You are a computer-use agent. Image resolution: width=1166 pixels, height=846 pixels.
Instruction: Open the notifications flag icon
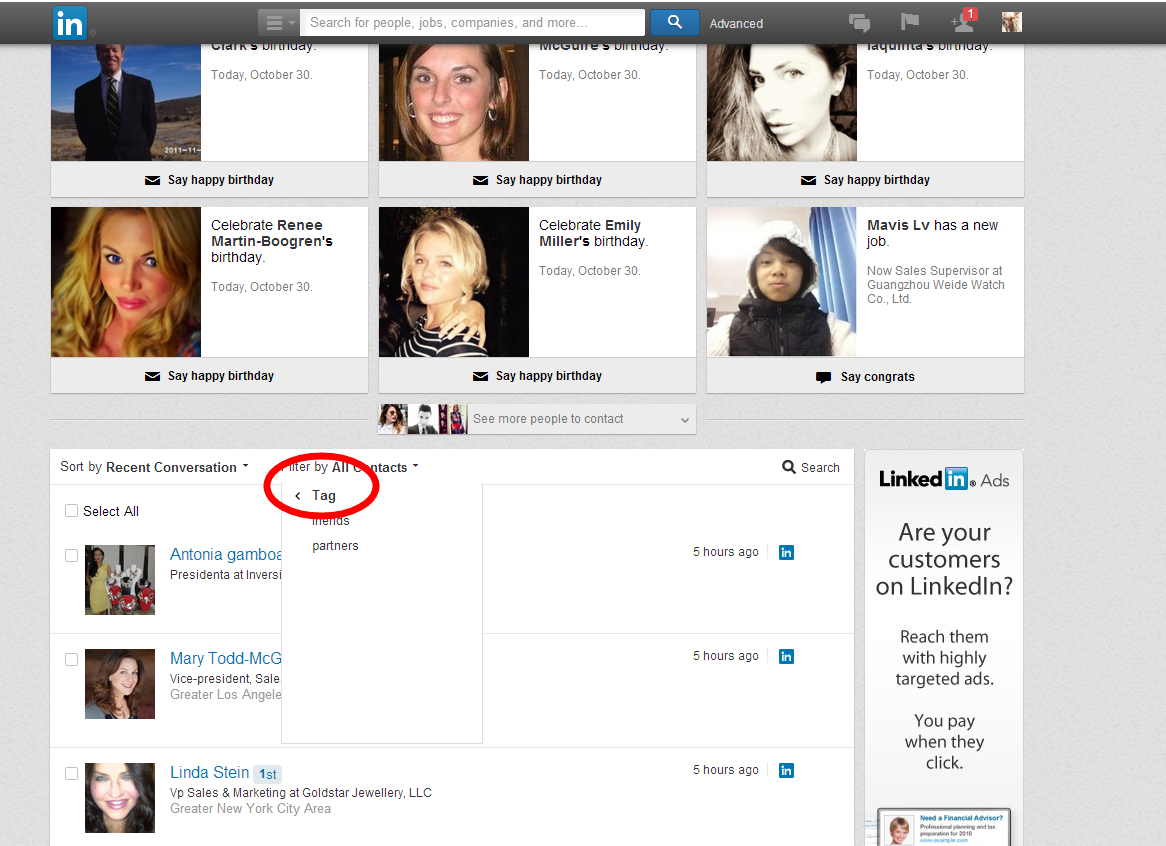point(909,22)
